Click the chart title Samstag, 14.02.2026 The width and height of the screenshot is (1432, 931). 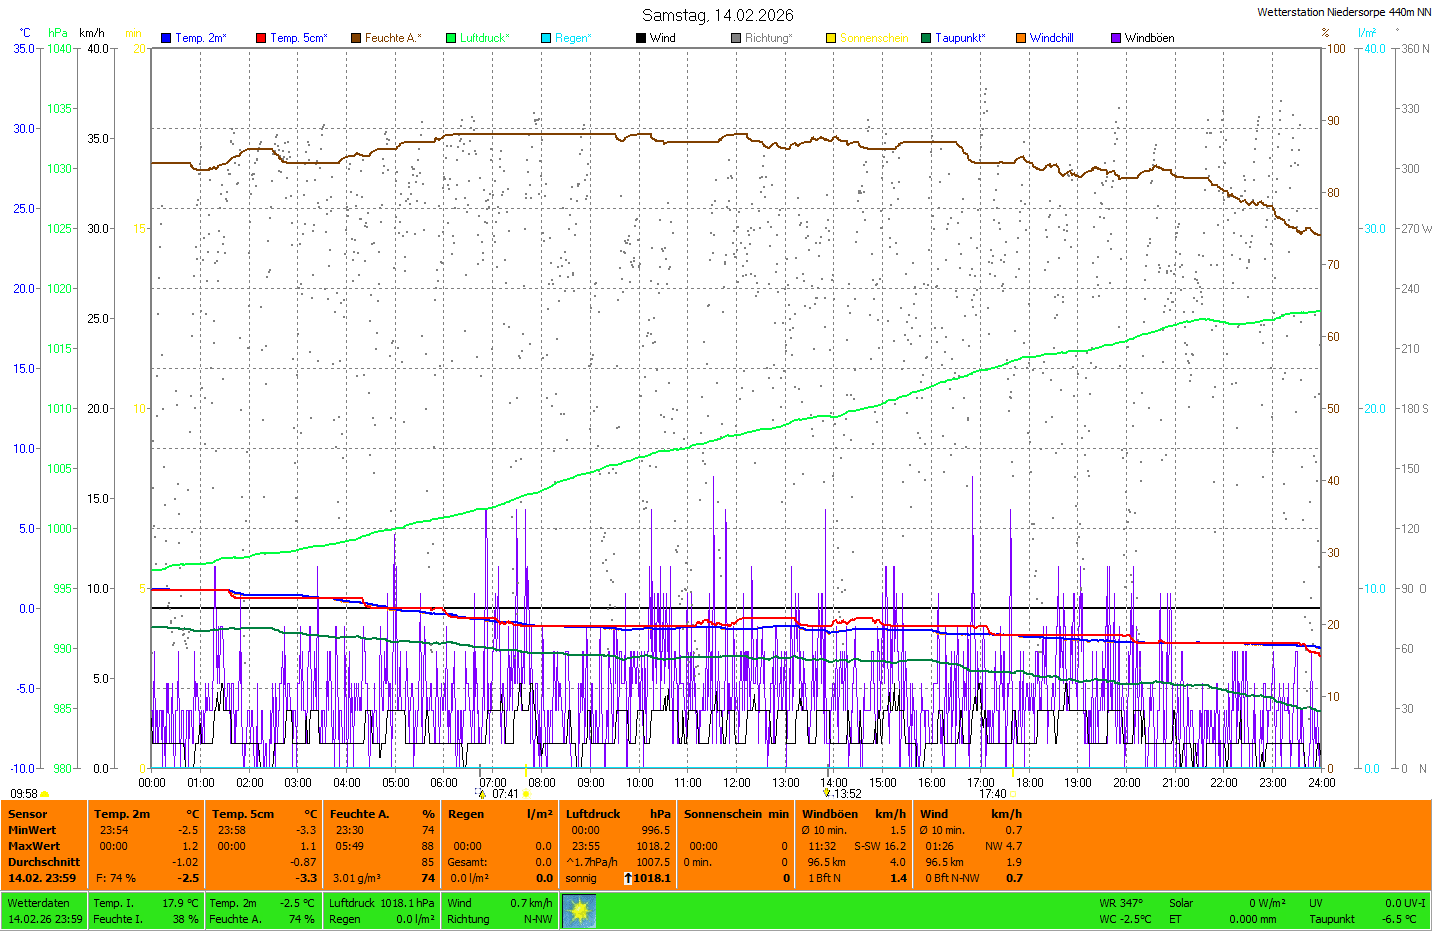717,15
